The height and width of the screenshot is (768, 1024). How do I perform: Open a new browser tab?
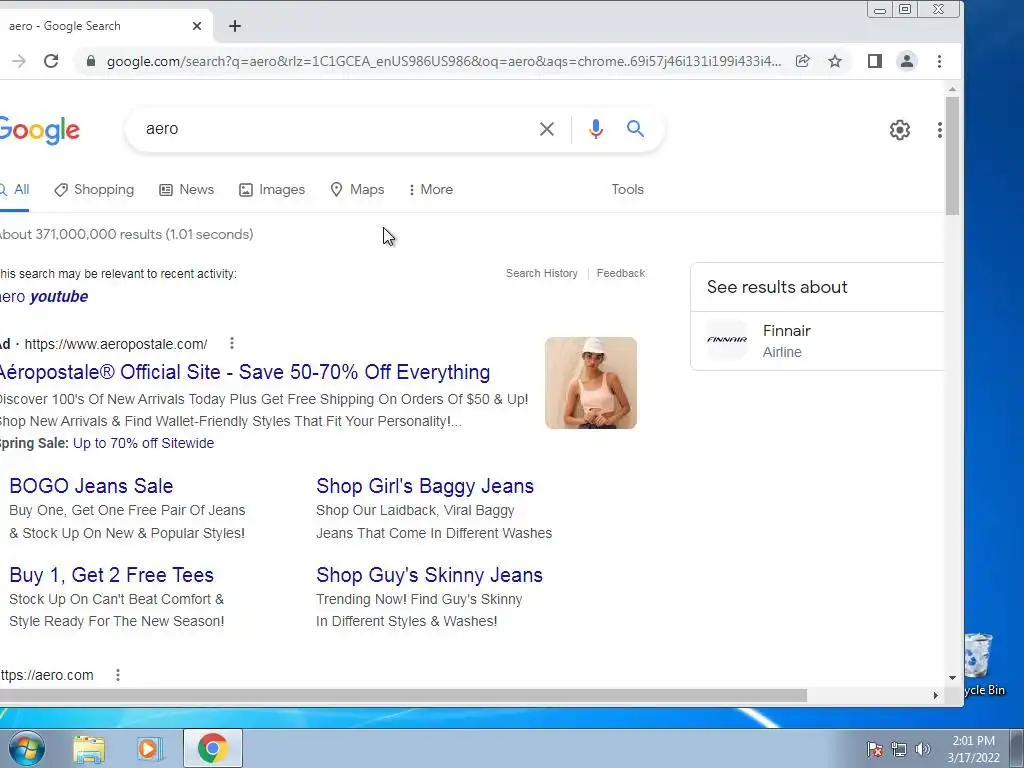(235, 26)
